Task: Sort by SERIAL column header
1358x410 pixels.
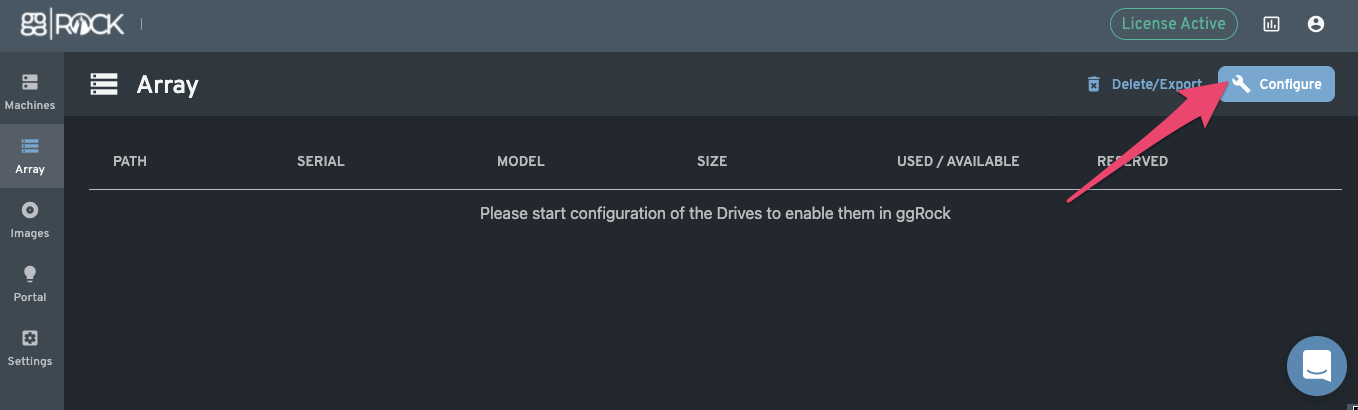Action: click(x=321, y=161)
